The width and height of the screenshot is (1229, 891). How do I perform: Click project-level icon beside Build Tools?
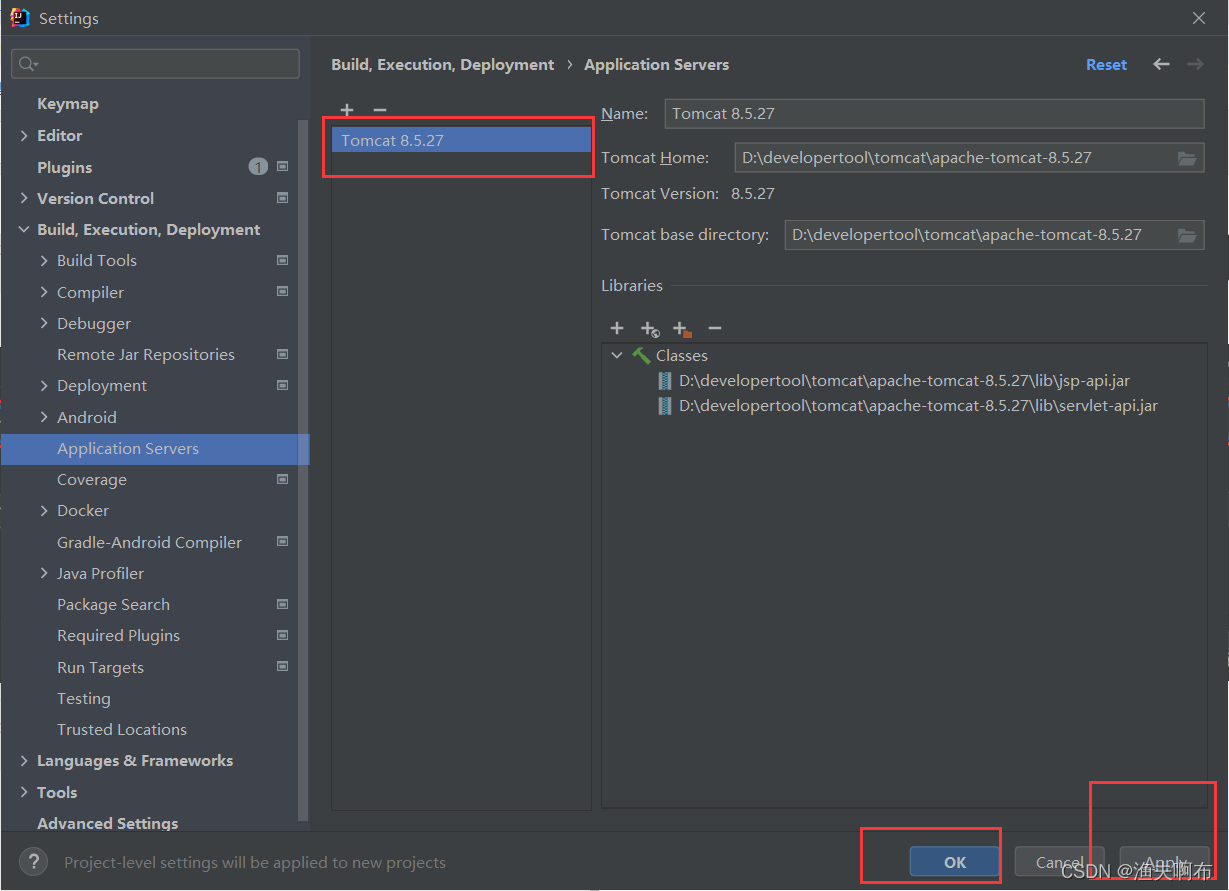[x=282, y=260]
